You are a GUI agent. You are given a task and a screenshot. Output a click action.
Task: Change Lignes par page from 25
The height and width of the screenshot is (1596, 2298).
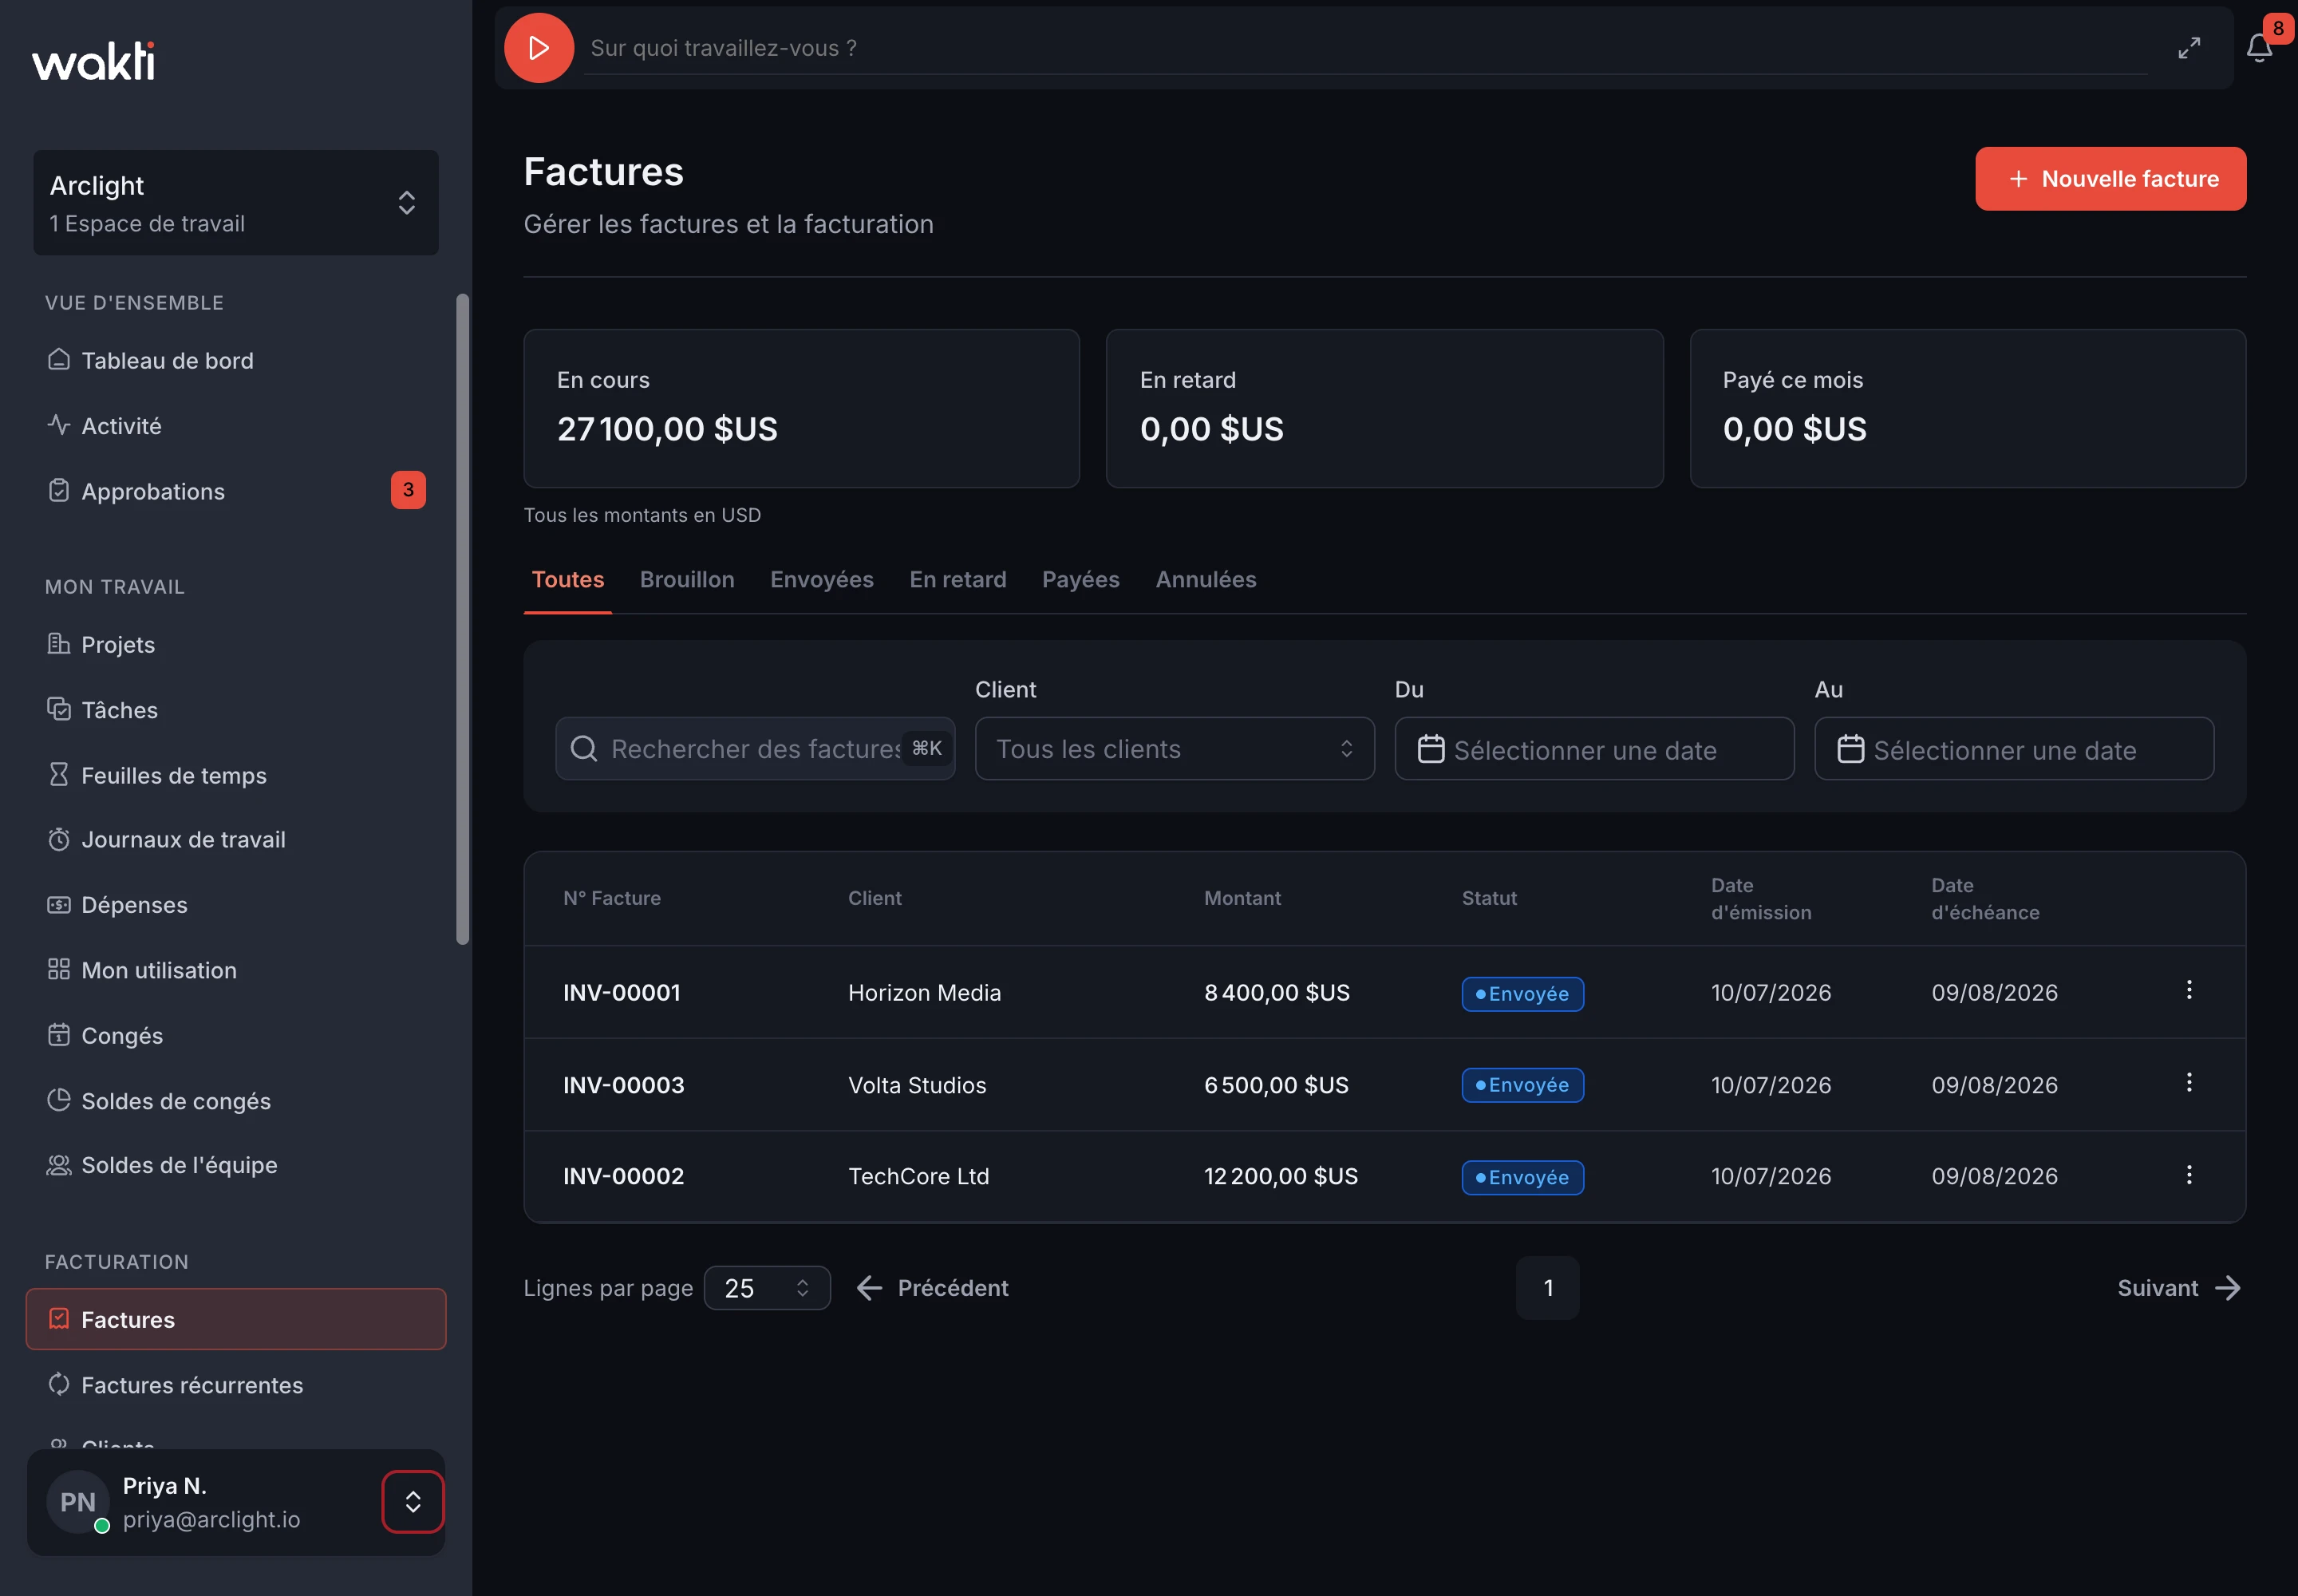click(767, 1288)
